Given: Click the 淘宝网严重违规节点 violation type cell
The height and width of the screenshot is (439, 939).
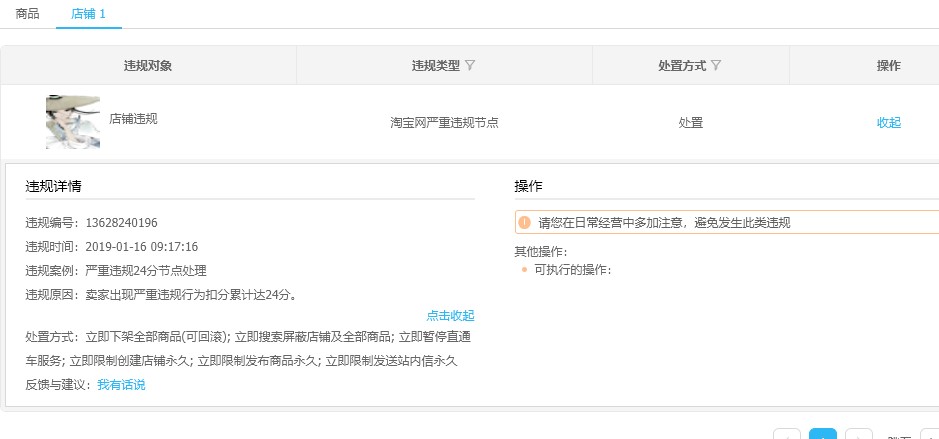Looking at the screenshot, I should coord(444,123).
